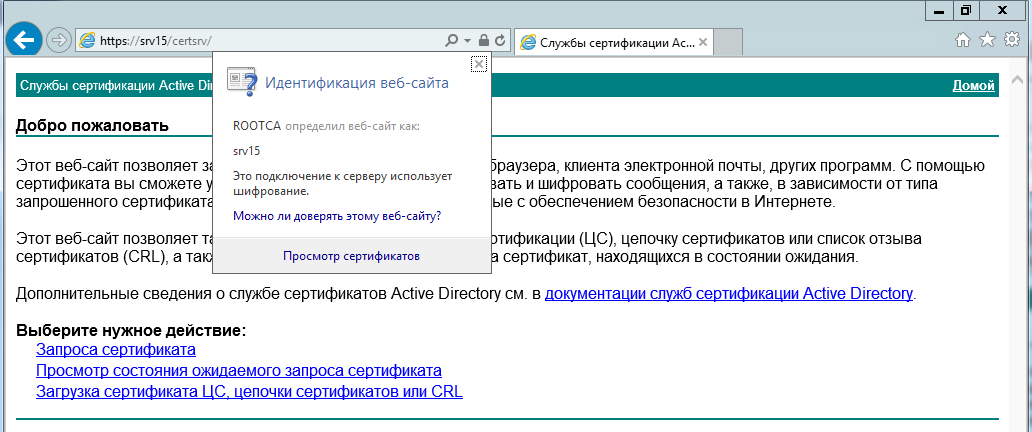Click the Добро пожаловать heading

(92, 125)
